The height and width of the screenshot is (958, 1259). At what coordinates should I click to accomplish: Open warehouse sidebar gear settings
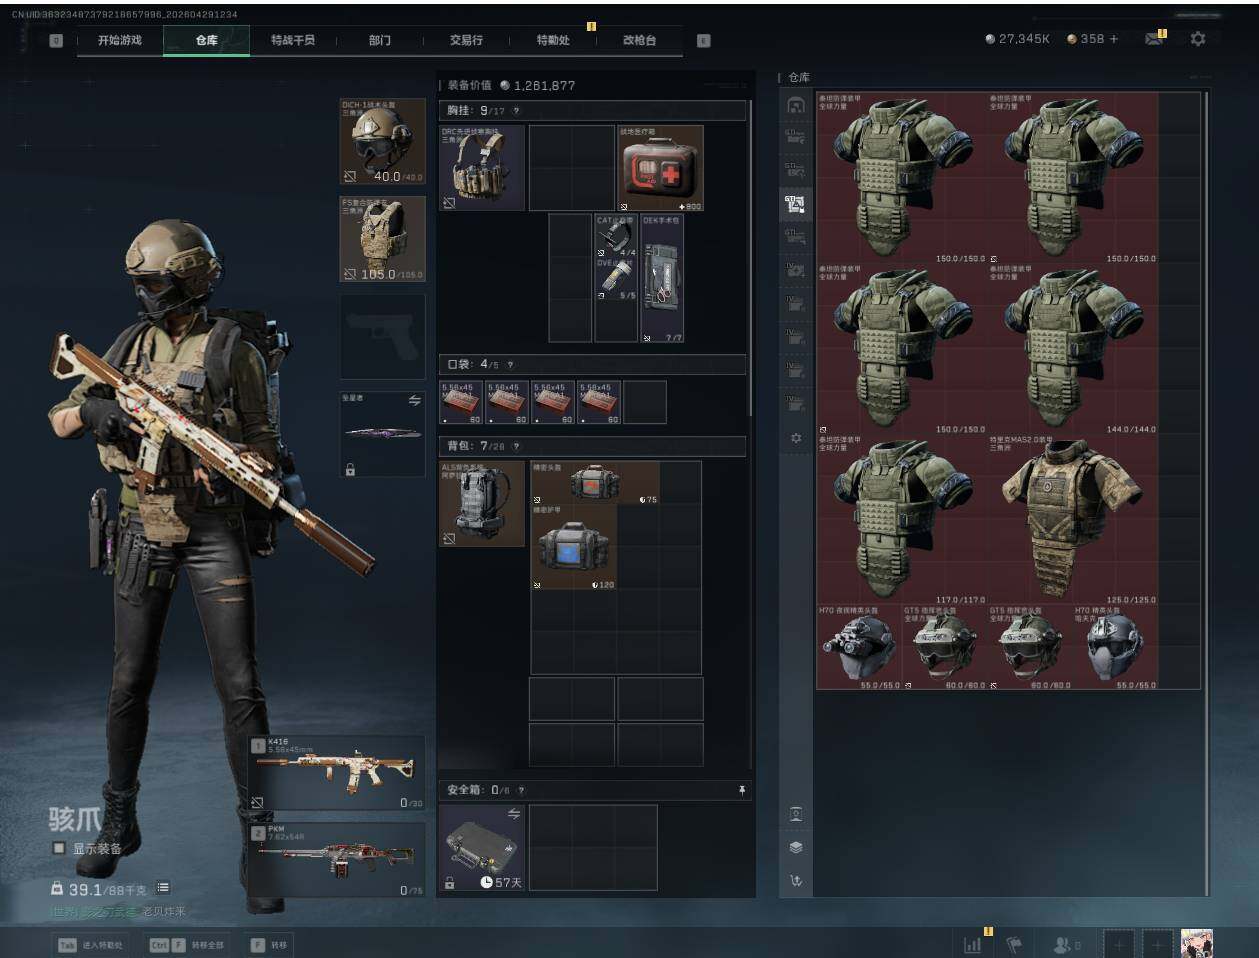point(796,438)
